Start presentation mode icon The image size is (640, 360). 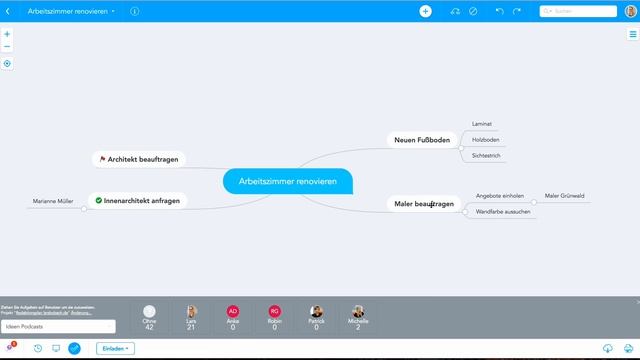[56, 349]
